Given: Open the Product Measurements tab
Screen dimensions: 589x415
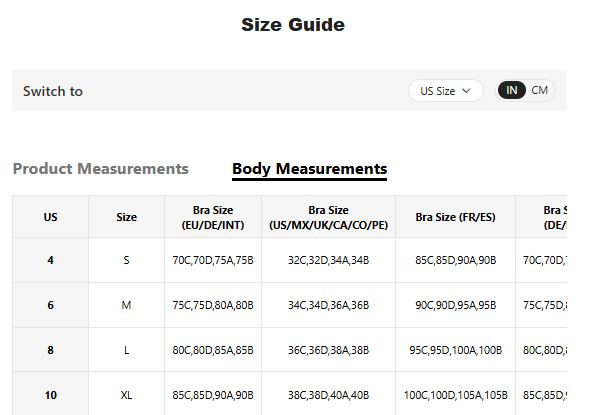Looking at the screenshot, I should coord(101,169).
